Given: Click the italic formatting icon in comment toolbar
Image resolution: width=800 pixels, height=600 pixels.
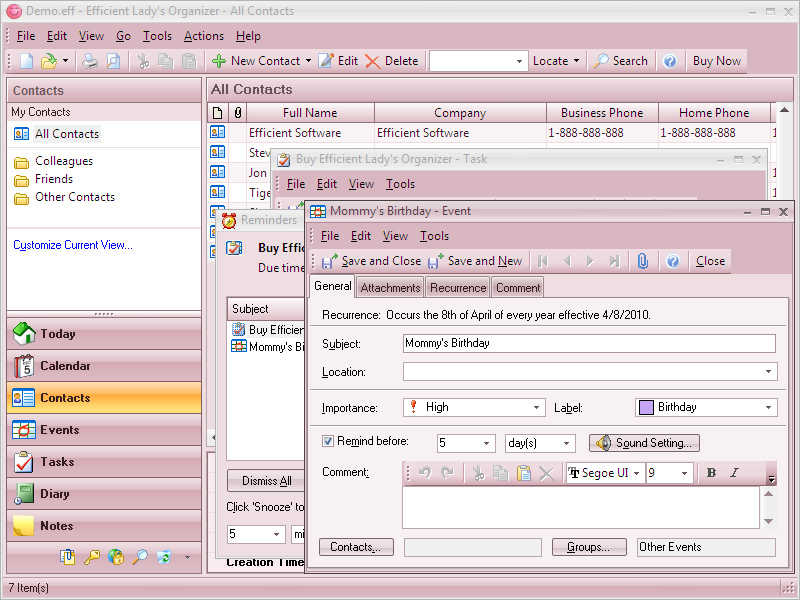Looking at the screenshot, I should pyautogui.click(x=734, y=473).
